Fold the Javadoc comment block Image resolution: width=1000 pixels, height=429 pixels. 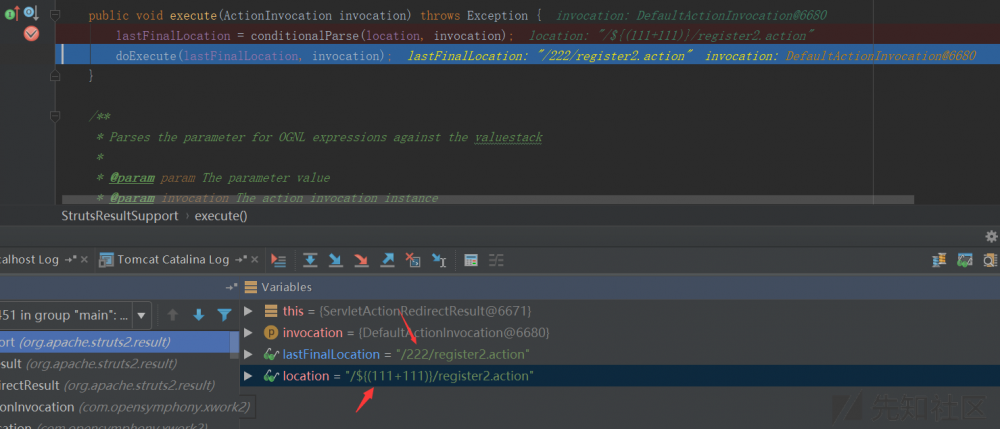click(55, 116)
